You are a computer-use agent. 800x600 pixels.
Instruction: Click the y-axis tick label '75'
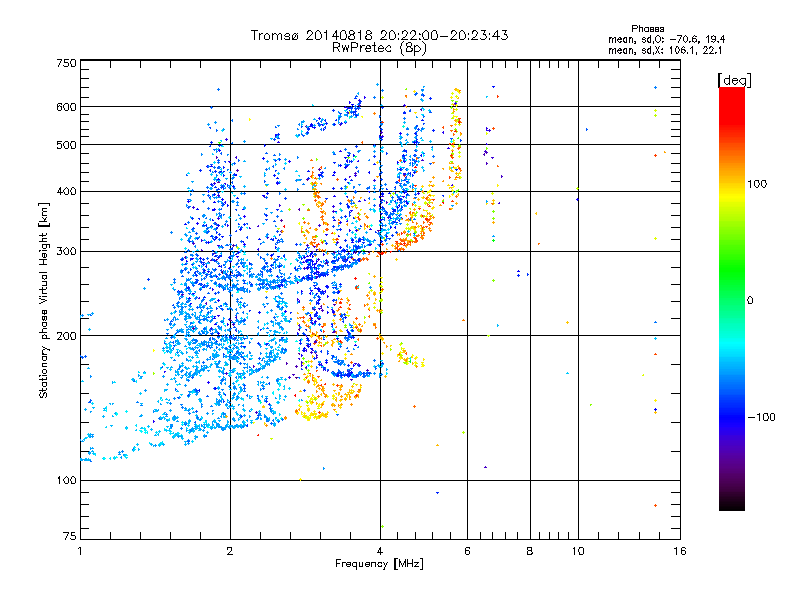tap(69, 536)
